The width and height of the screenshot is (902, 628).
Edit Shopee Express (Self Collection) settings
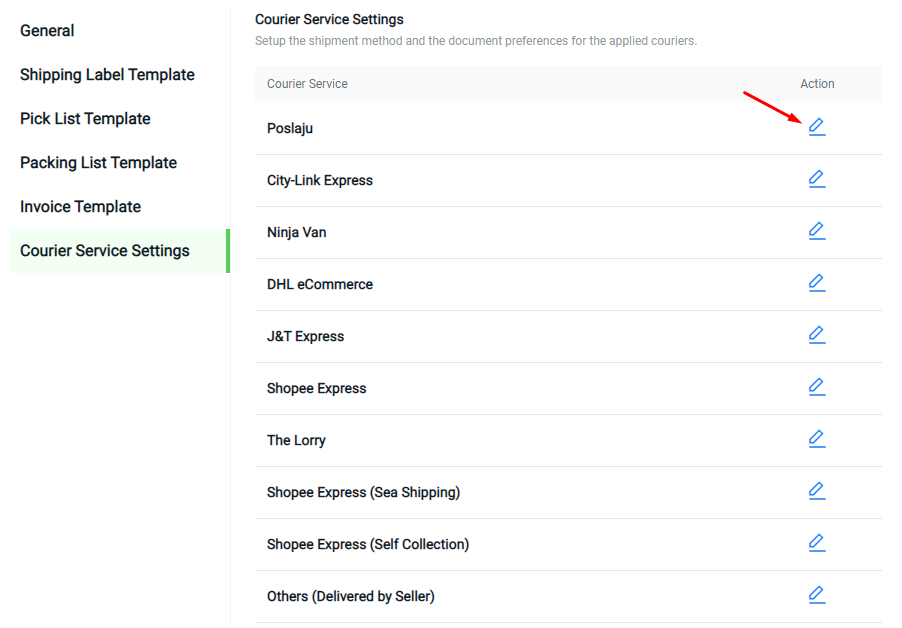817,543
